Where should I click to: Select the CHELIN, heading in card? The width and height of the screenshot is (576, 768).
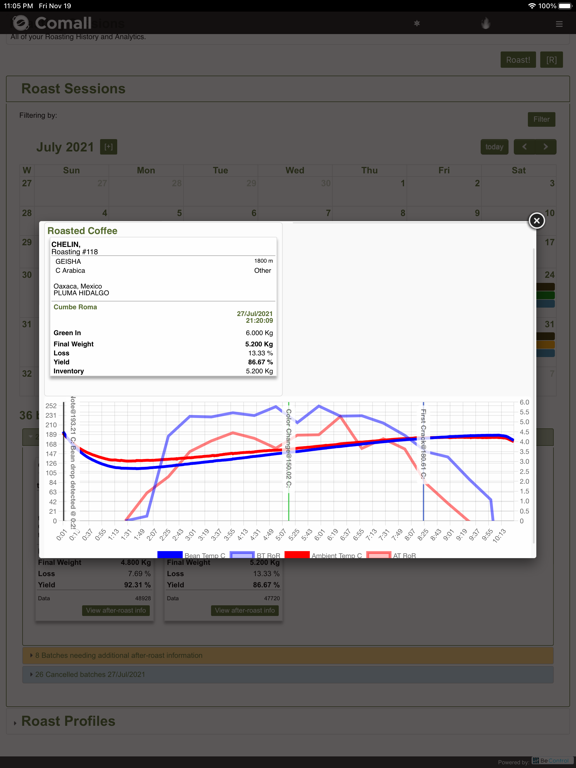click(x=66, y=244)
